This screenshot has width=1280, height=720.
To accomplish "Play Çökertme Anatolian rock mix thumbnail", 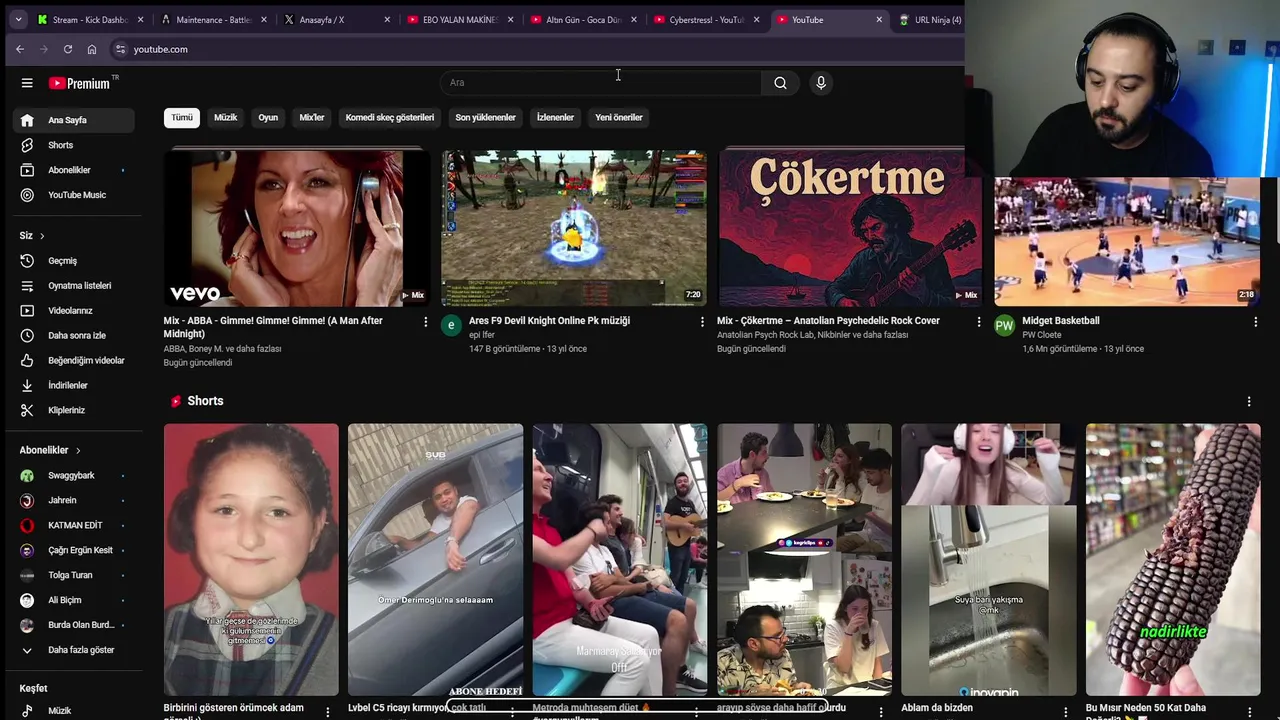I will [x=850, y=228].
